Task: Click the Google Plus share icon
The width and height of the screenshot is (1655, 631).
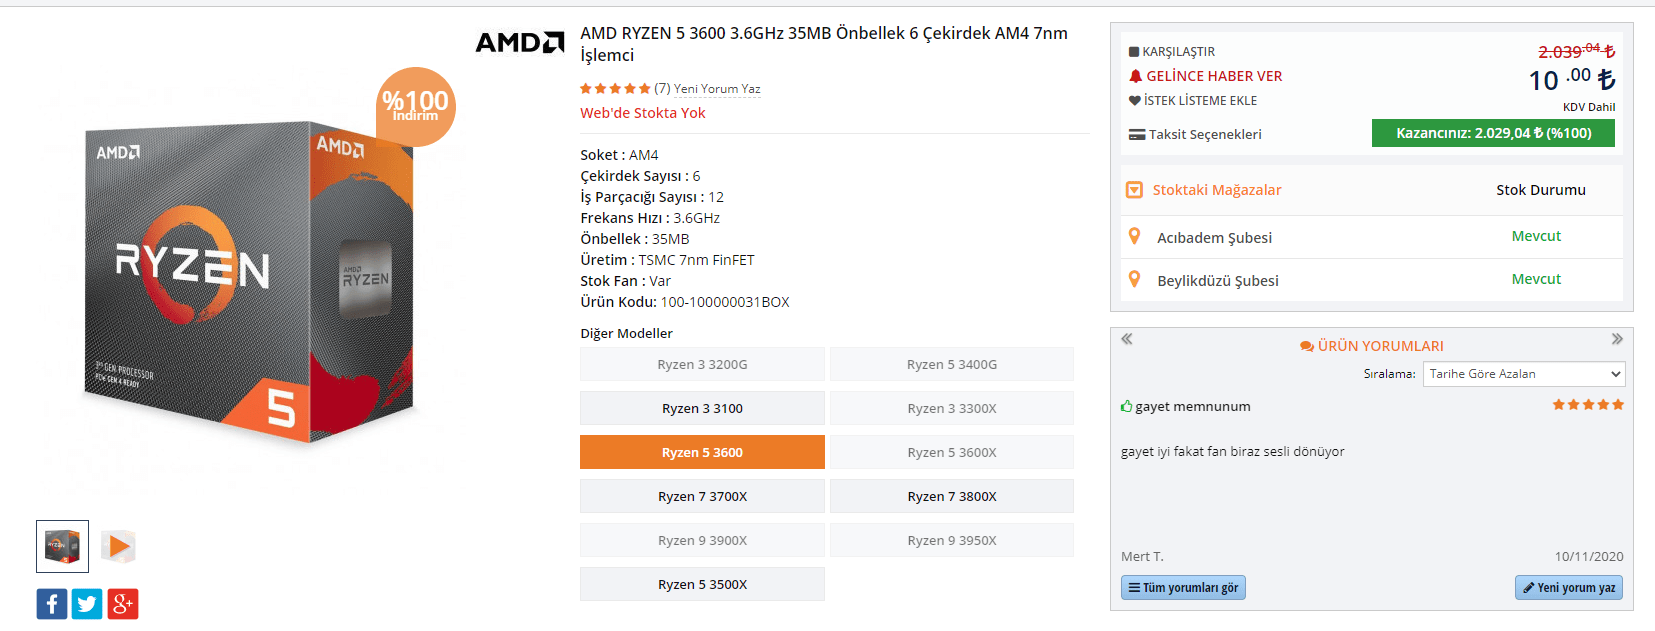Action: (123, 604)
